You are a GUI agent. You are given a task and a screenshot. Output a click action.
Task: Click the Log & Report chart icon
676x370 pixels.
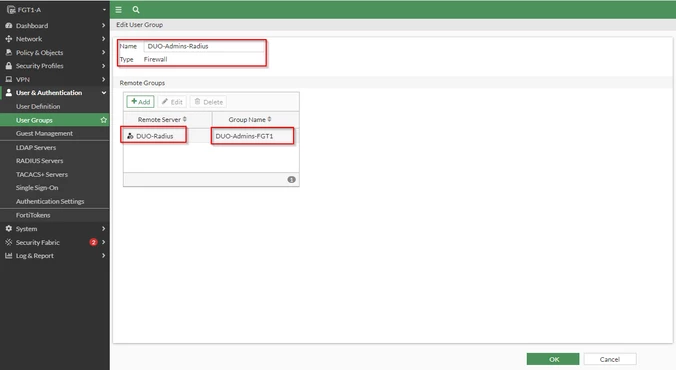pyautogui.click(x=8, y=255)
